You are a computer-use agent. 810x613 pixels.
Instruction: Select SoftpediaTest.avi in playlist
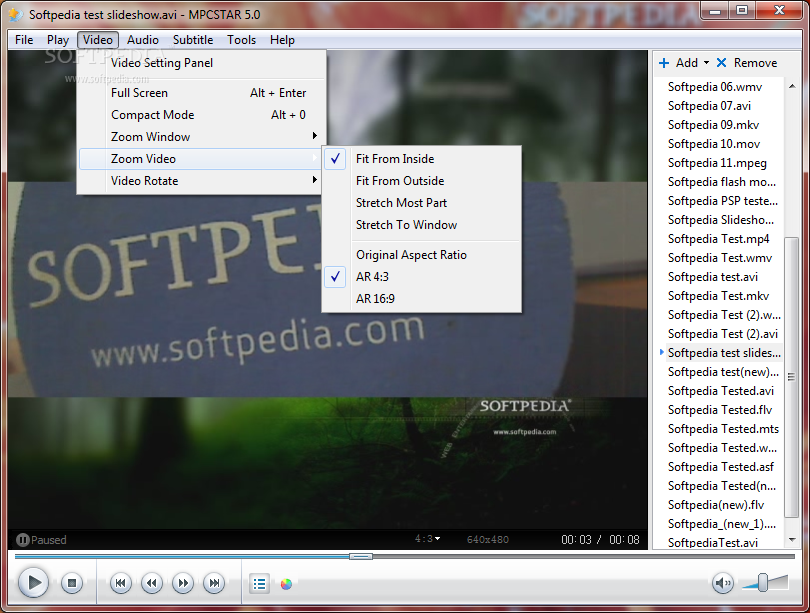point(713,543)
